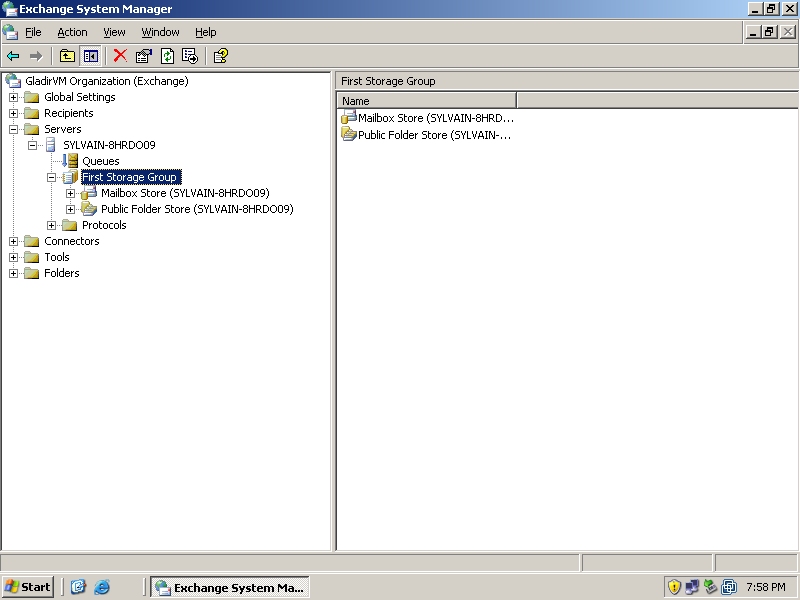Click the network connection tray icon
Screen dimensions: 800x600
pos(692,587)
